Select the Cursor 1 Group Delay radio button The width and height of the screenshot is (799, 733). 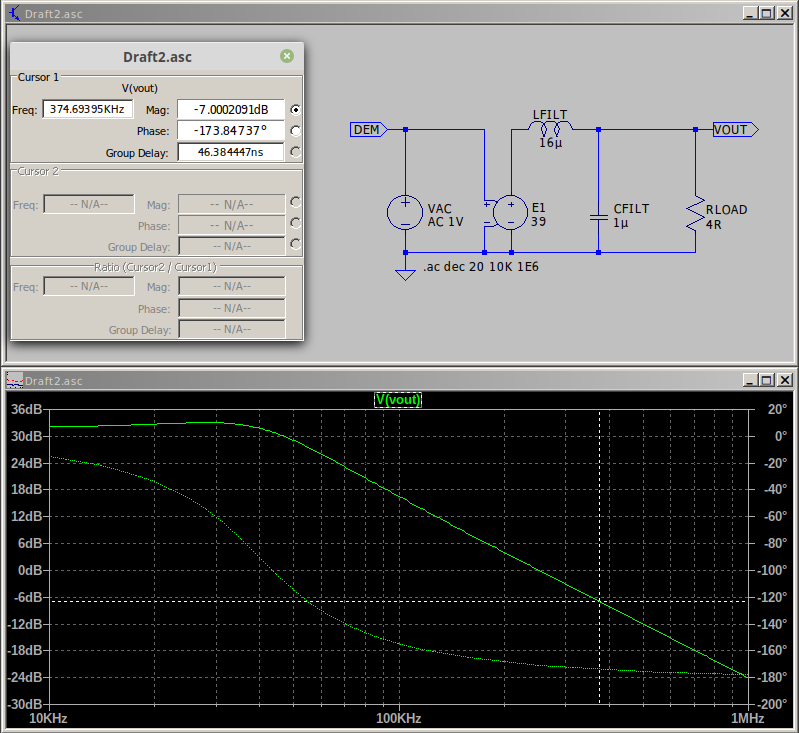point(296,152)
